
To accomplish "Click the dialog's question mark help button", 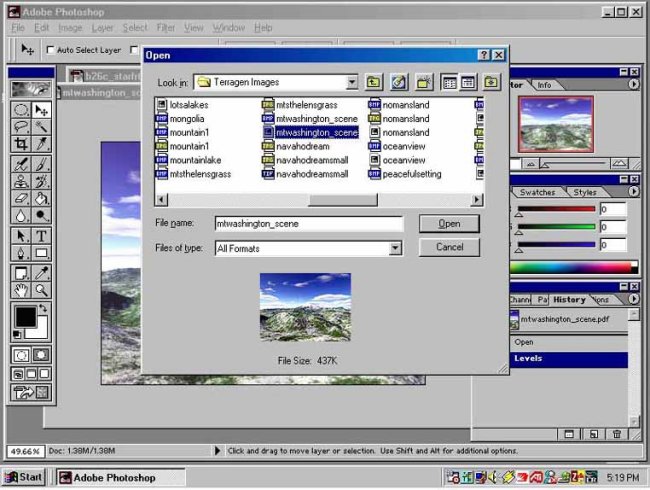I will (484, 55).
